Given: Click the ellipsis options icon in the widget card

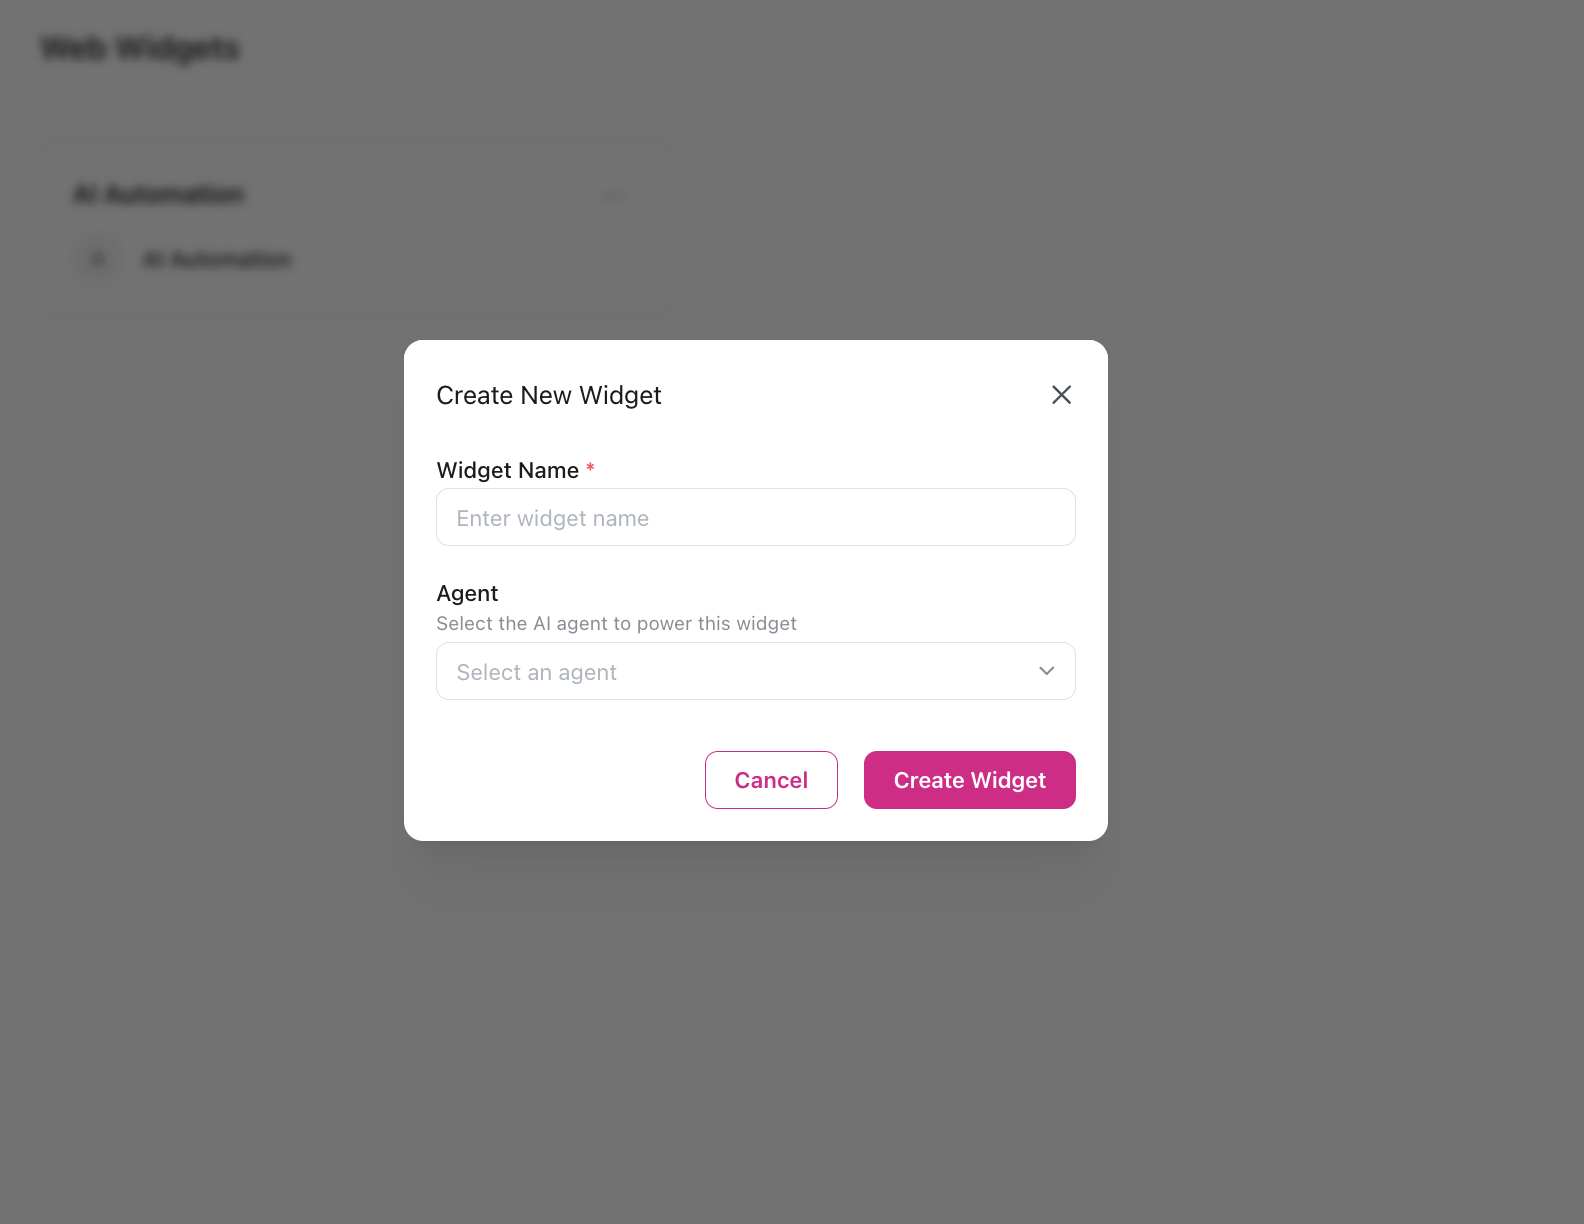Looking at the screenshot, I should [x=614, y=196].
